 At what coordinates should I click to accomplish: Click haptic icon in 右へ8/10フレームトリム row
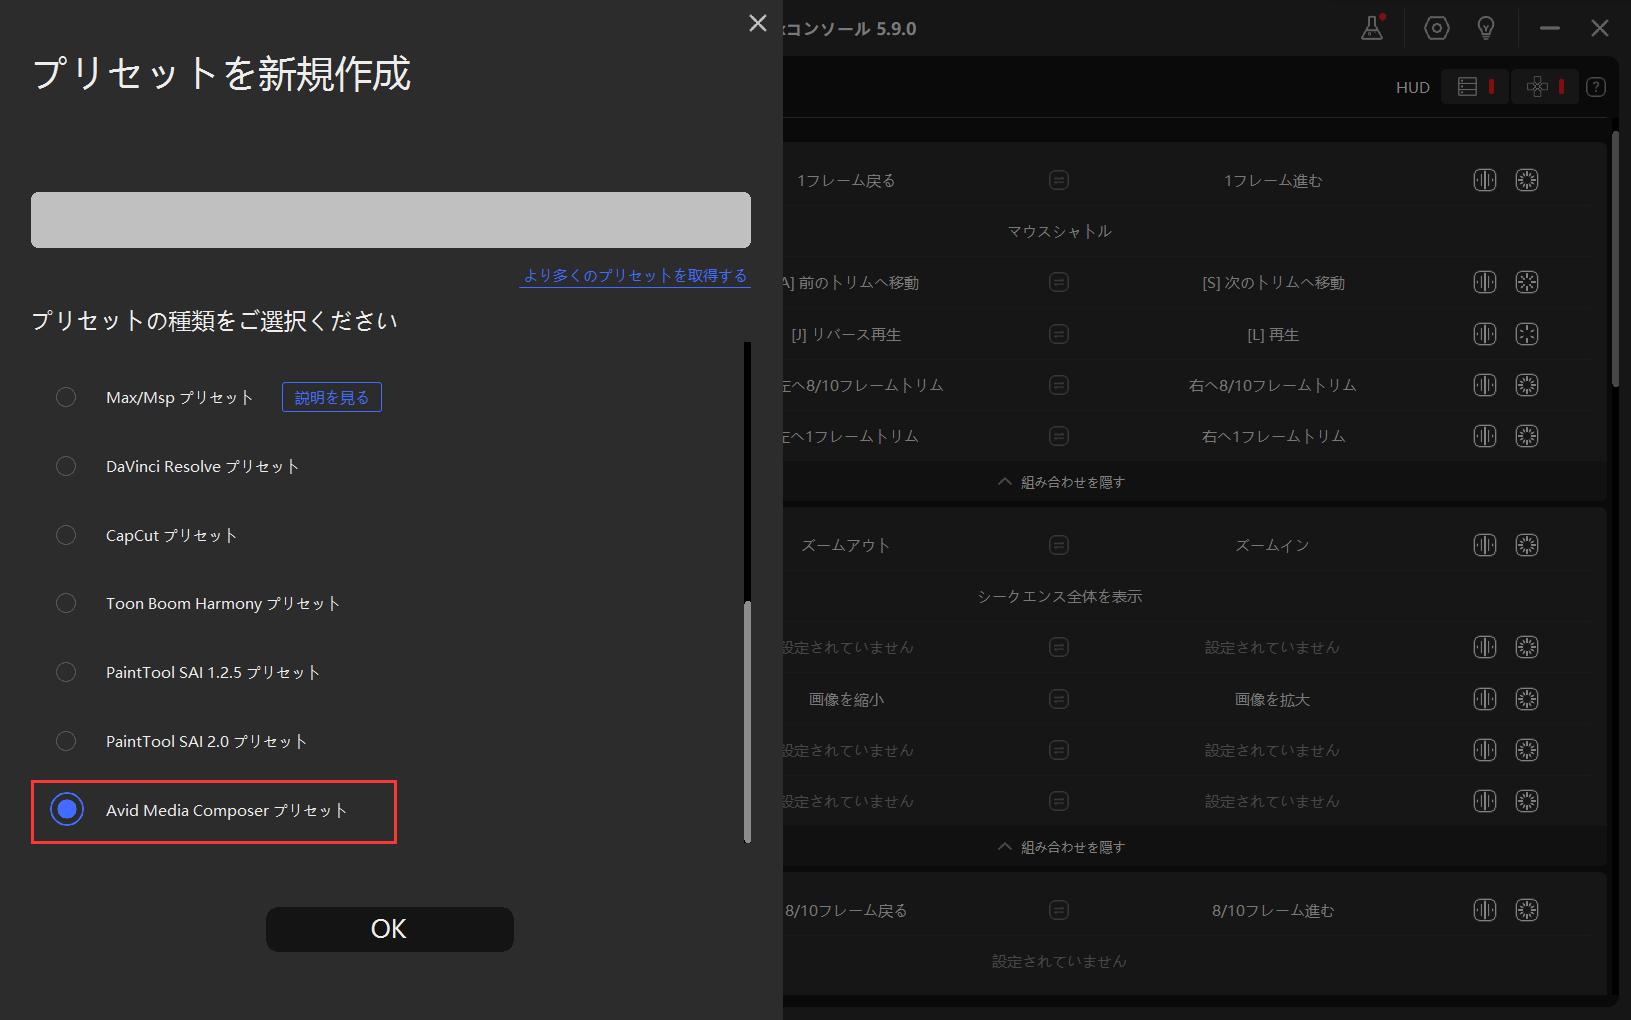[1484, 385]
